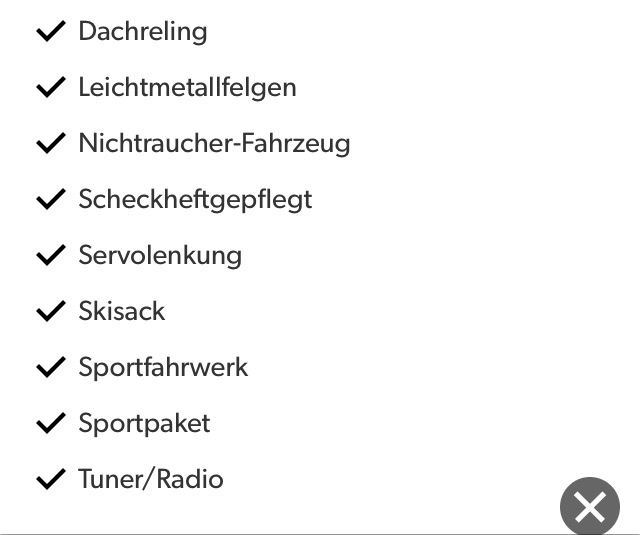Select the Nichtraucher-Fahrzeug label
This screenshot has height=535, width=640.
click(214, 144)
